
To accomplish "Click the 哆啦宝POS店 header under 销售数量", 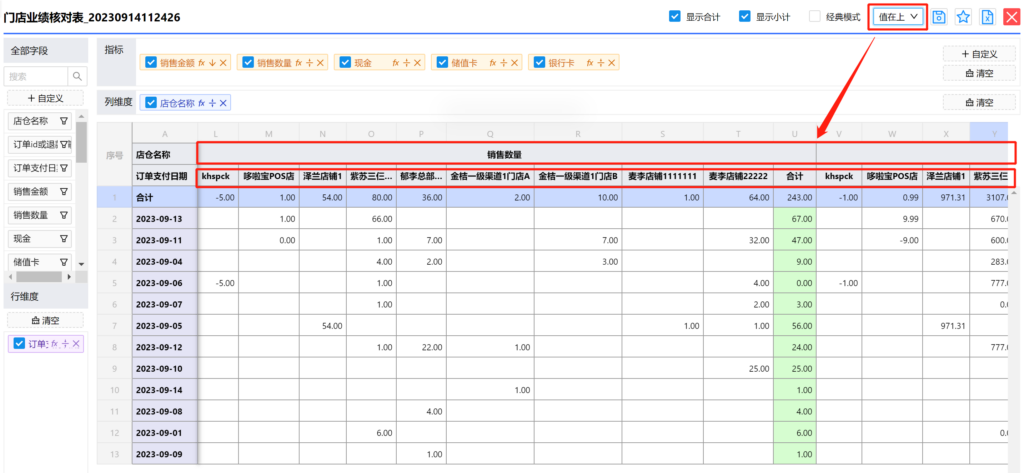I will (268, 176).
